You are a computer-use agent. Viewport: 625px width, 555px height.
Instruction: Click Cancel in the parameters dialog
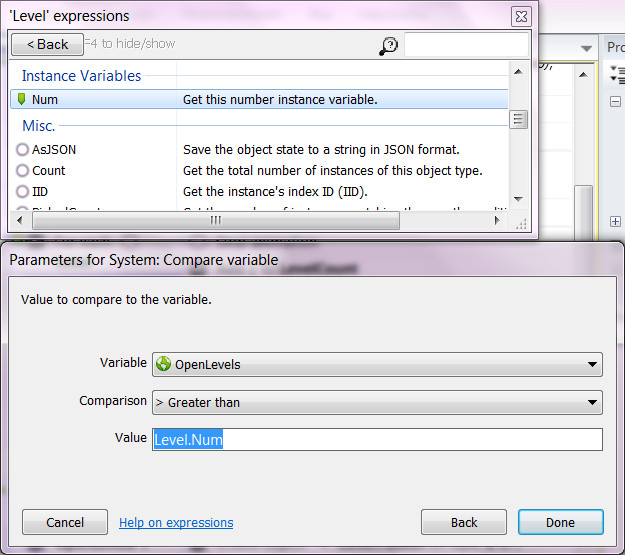65,522
